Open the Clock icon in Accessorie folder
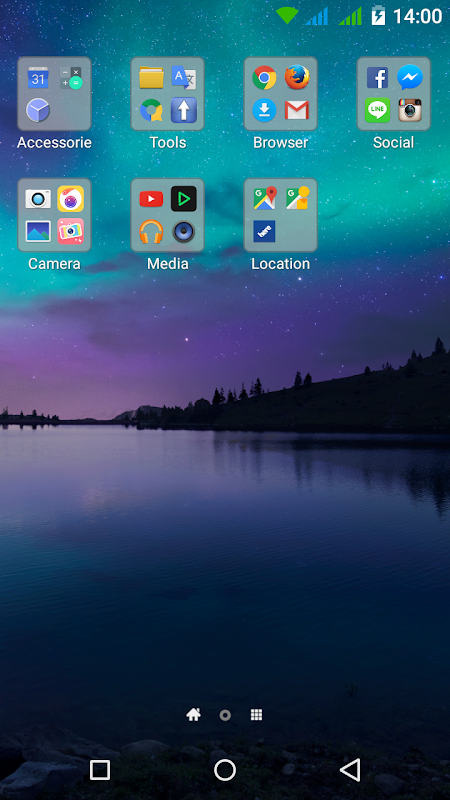 [x=38, y=110]
